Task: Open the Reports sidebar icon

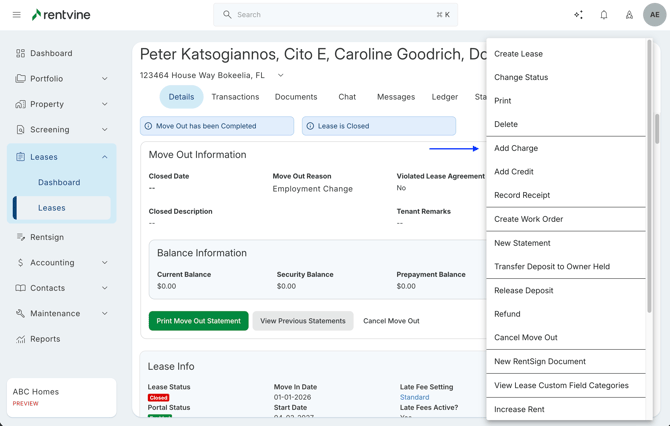Action: coord(20,339)
